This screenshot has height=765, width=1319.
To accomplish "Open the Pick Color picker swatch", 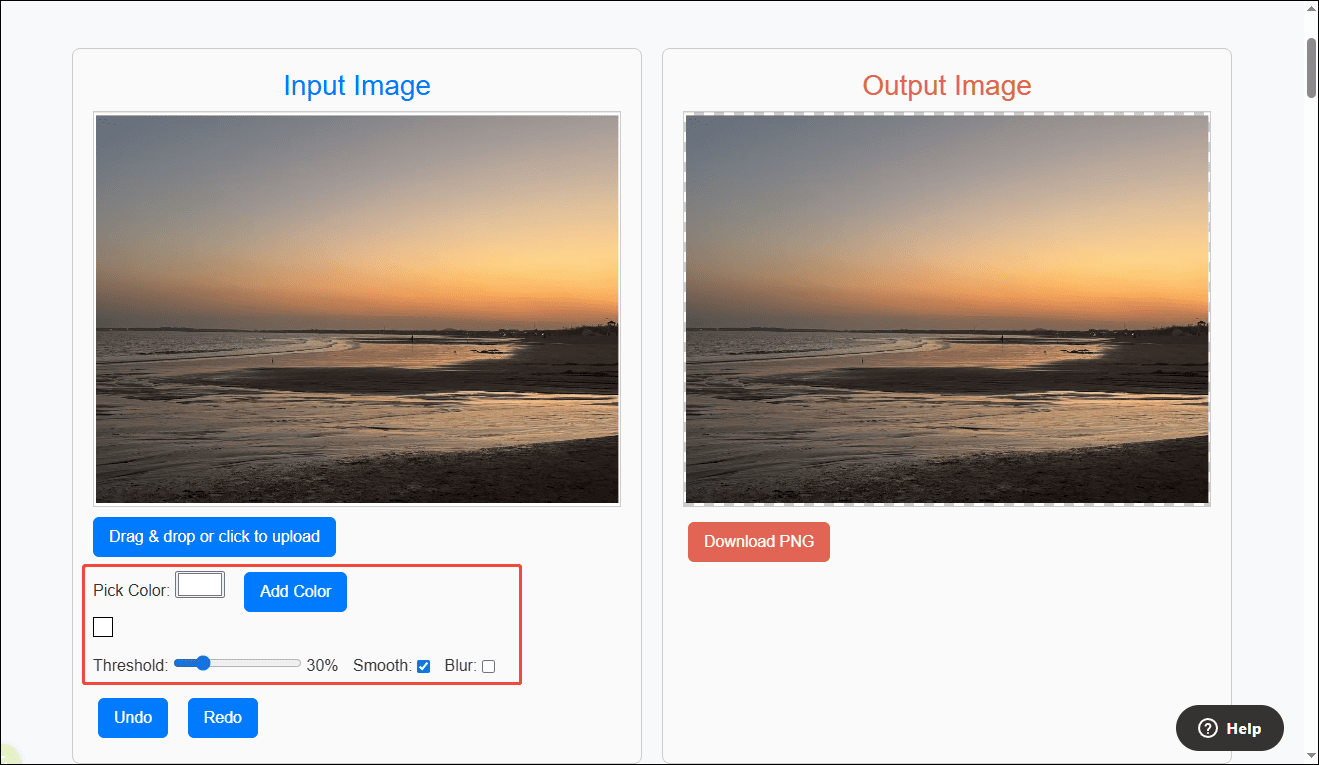I will click(x=199, y=584).
